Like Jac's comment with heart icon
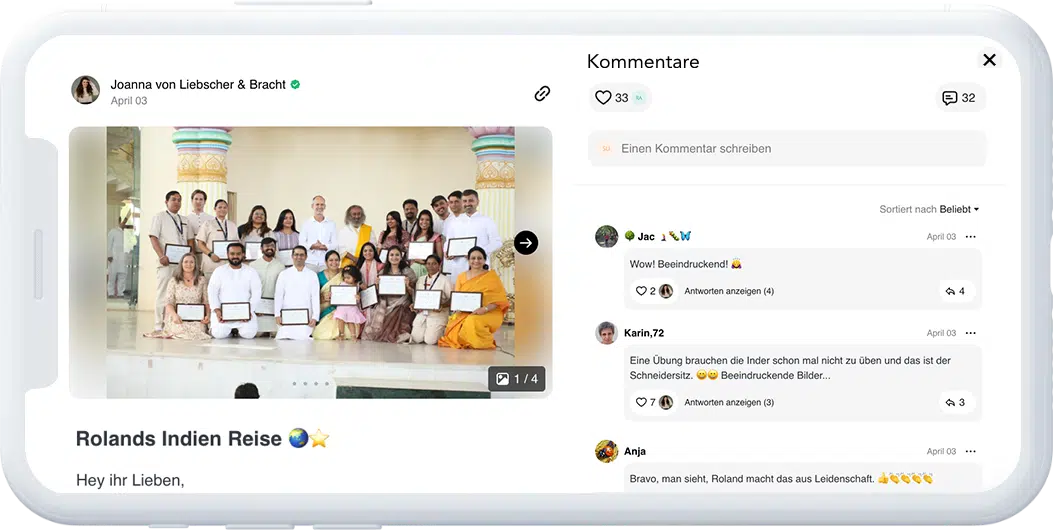 [641, 291]
